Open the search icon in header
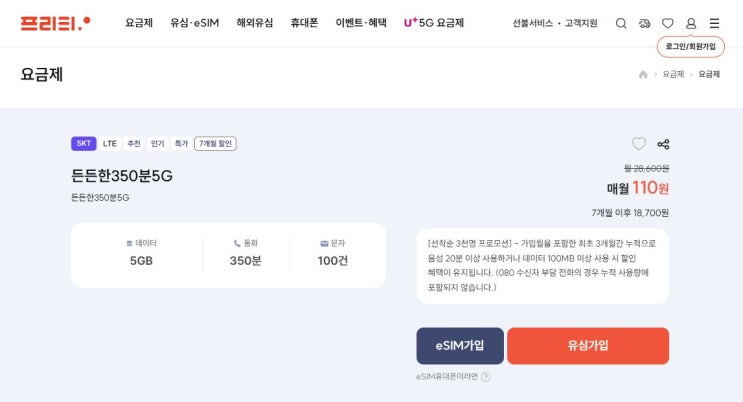Image resolution: width=743 pixels, height=402 pixels. 621,23
